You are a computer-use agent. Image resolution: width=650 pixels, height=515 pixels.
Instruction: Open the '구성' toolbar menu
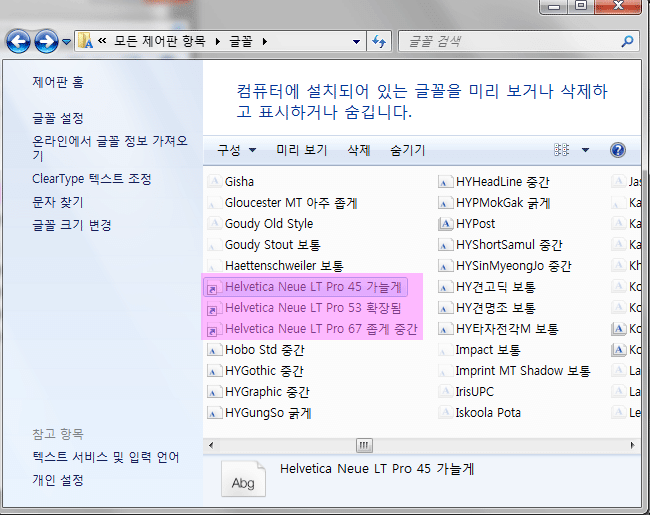[237, 150]
